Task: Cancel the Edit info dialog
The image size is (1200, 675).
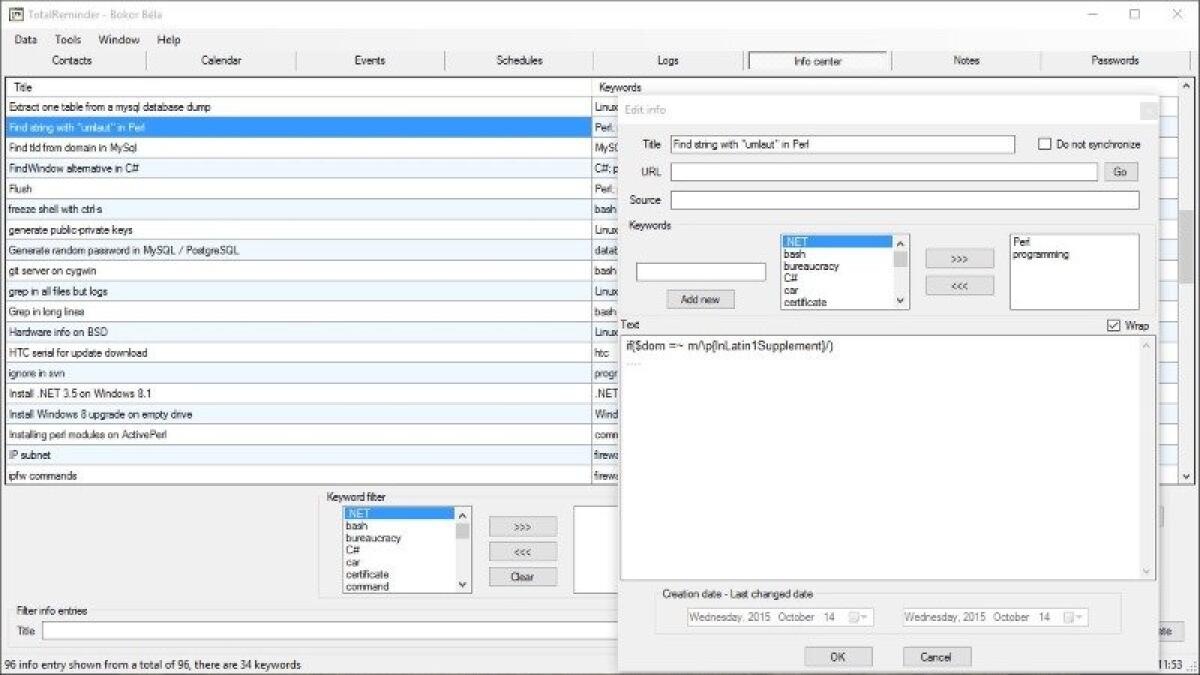Action: click(936, 656)
